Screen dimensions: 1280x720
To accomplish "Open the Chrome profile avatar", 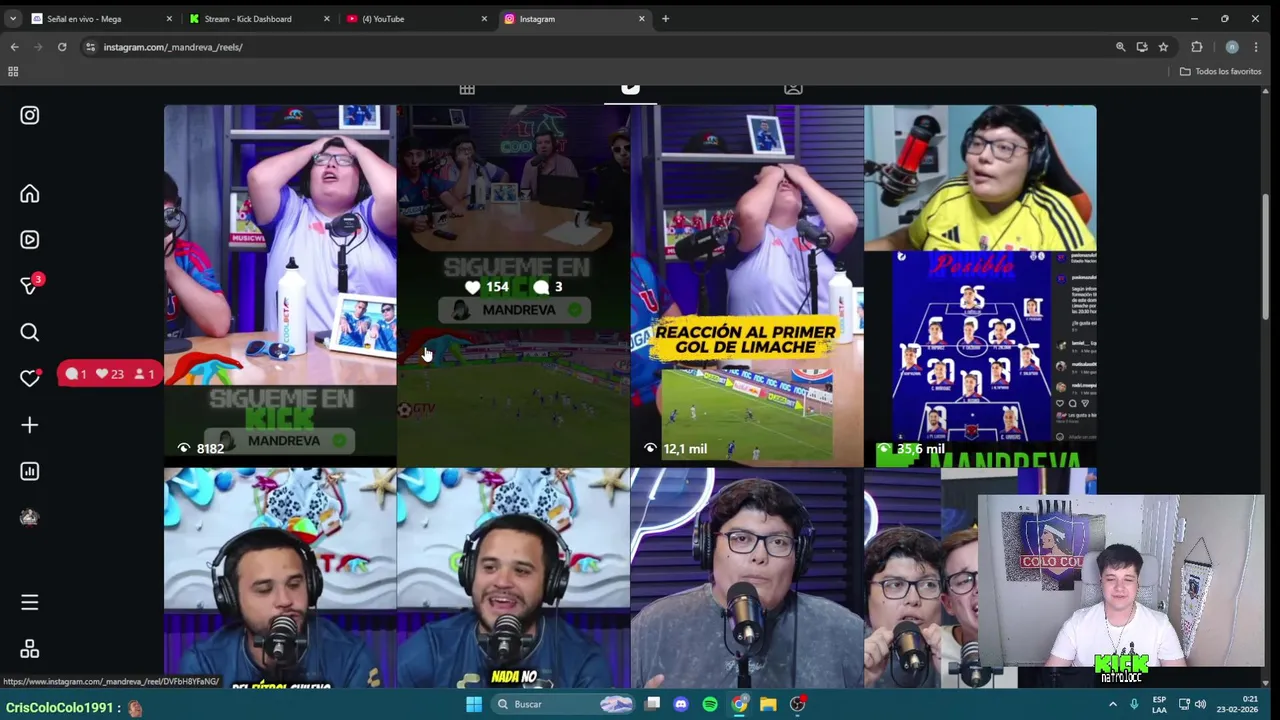I will [x=1232, y=47].
